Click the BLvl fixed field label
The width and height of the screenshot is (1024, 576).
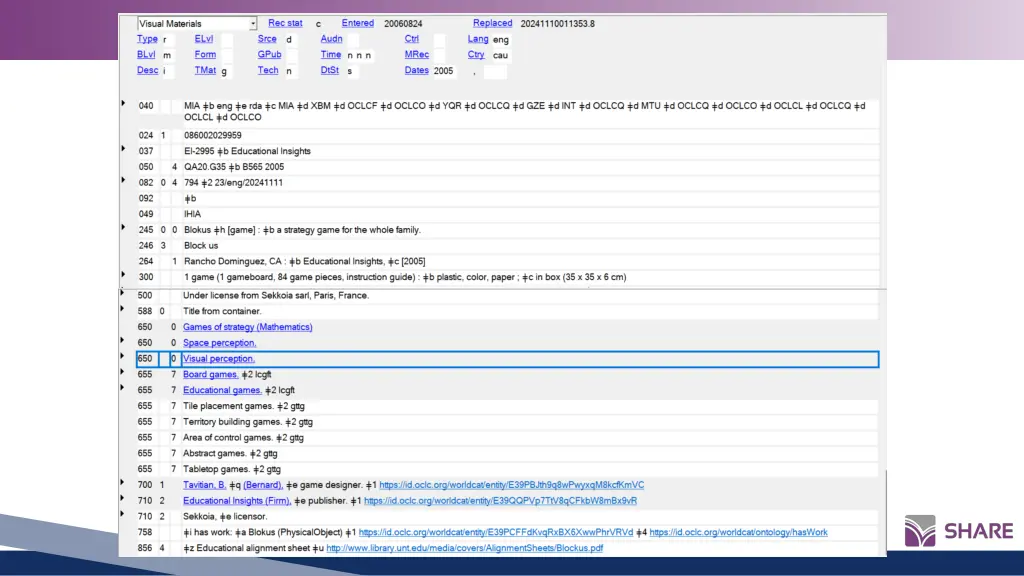tap(146, 54)
